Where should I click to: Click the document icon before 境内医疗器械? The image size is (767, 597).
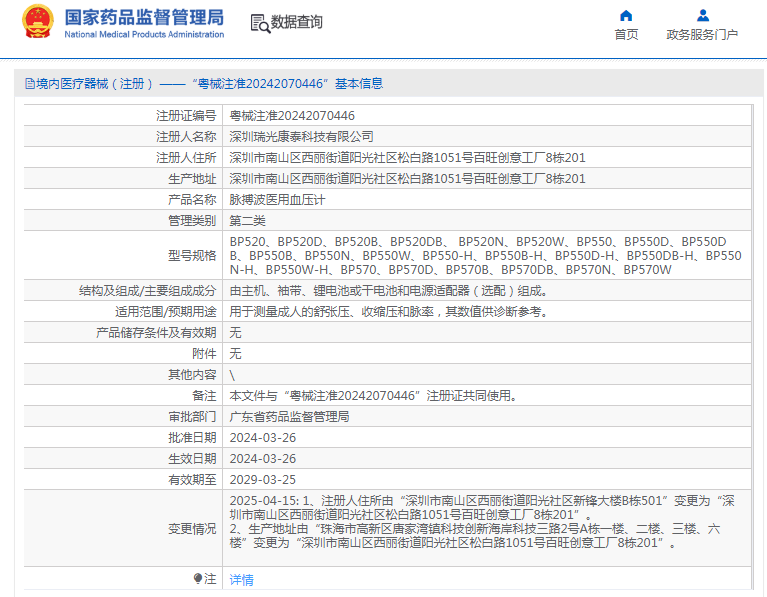29,84
